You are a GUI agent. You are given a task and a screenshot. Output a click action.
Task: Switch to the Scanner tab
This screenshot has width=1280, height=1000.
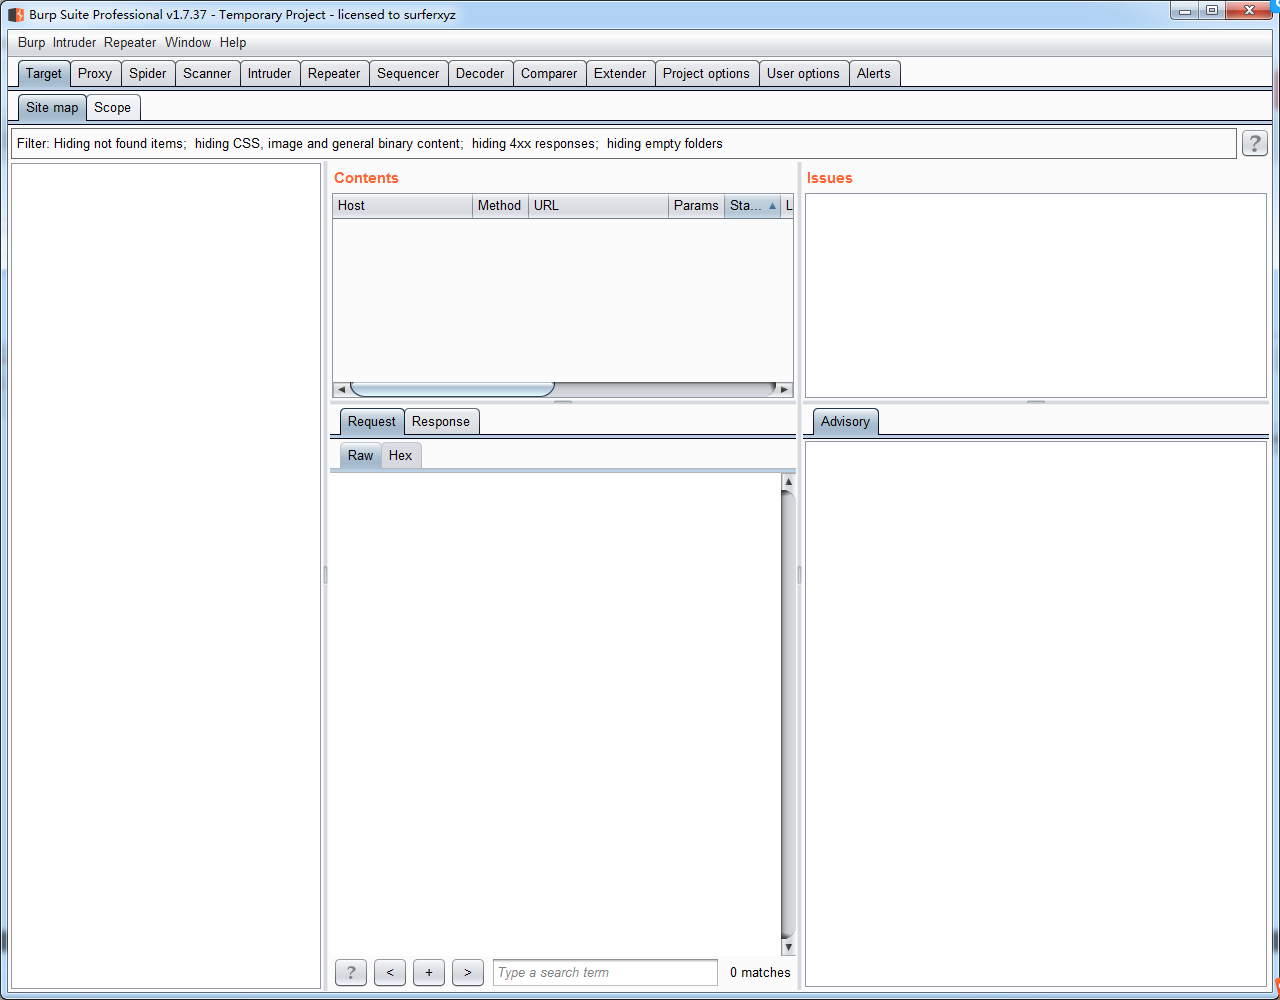coord(207,74)
